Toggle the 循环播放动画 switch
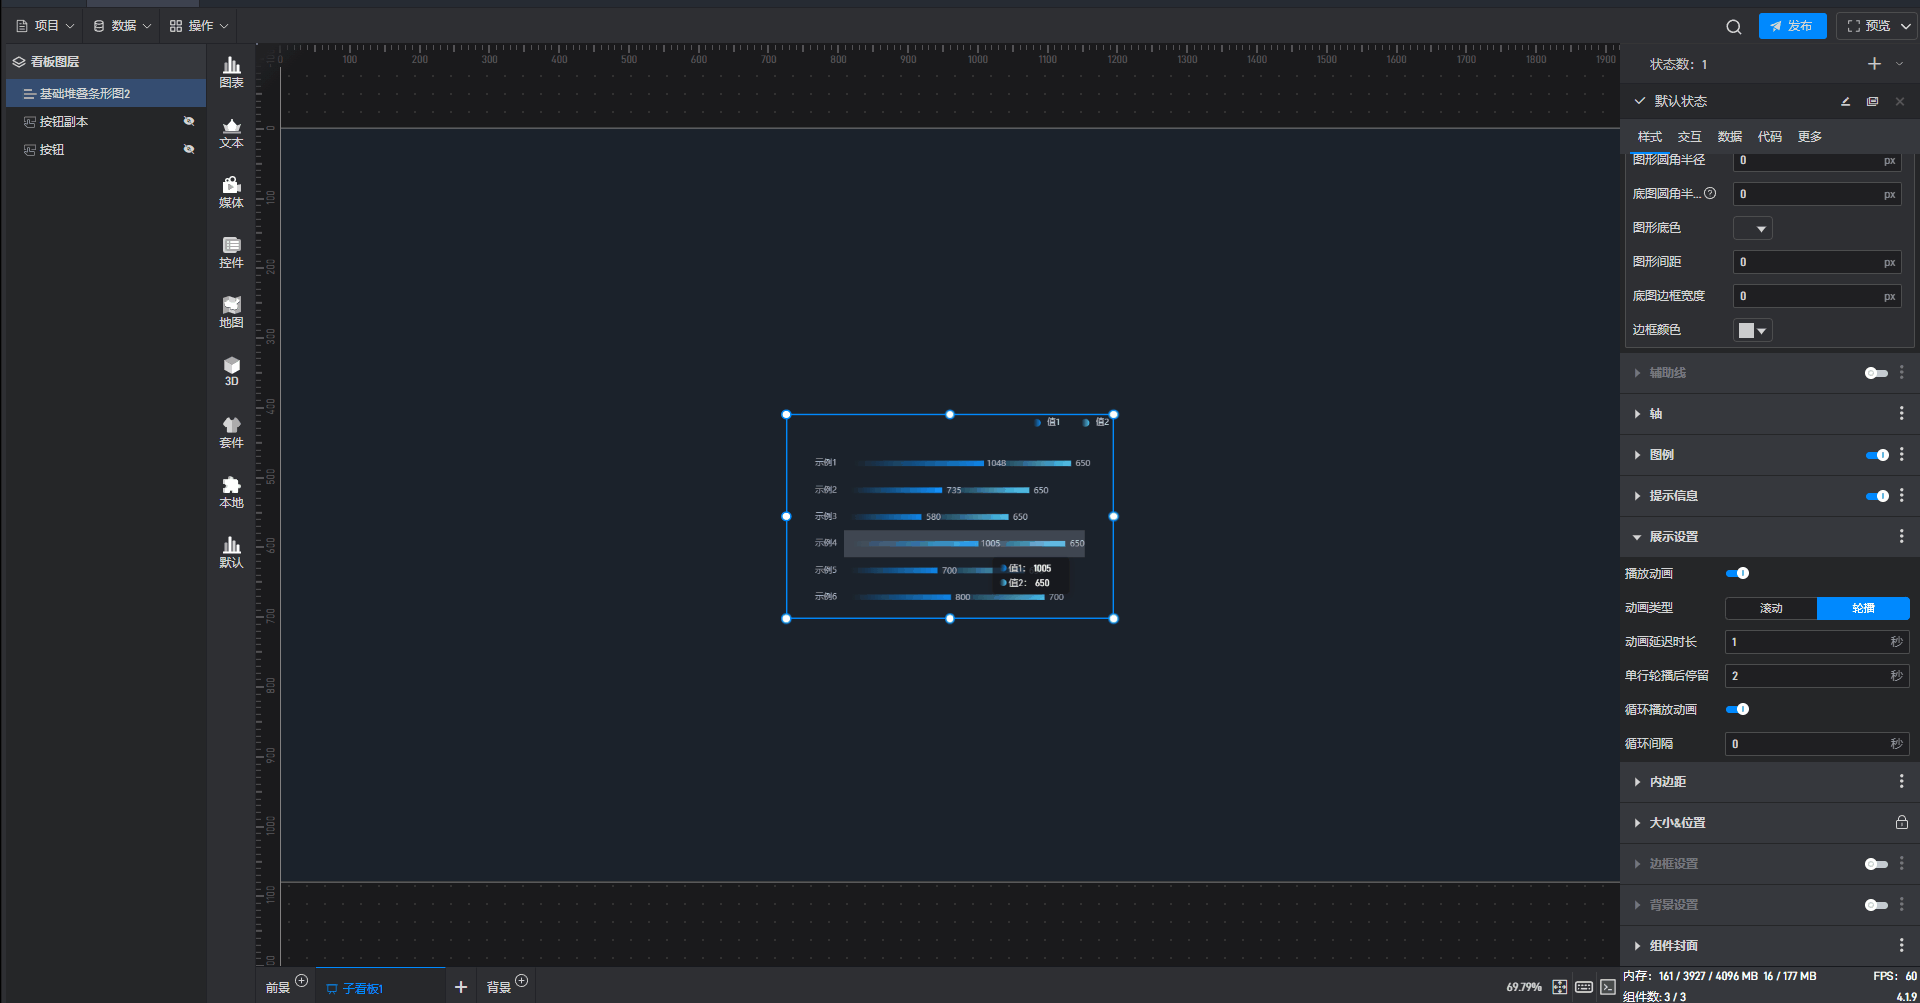 pyautogui.click(x=1737, y=710)
